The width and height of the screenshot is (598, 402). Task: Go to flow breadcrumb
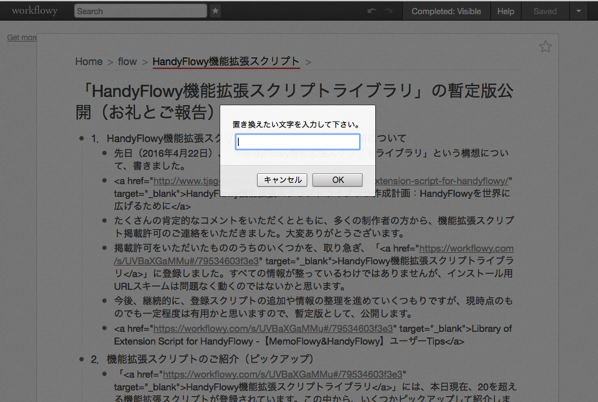pos(127,61)
